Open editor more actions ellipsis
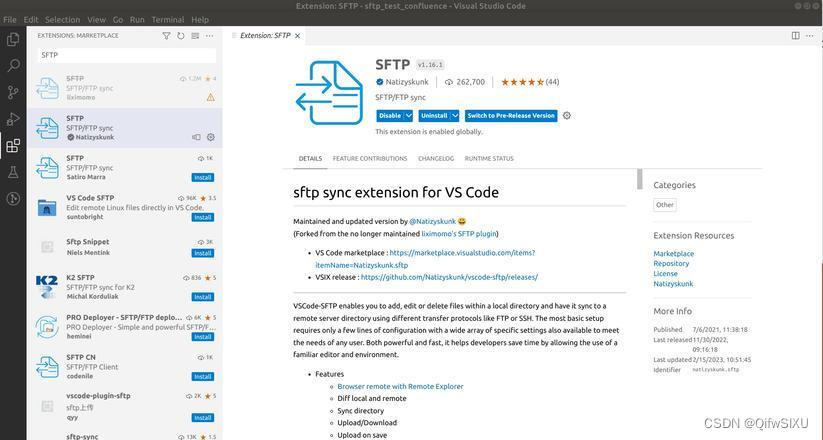823x440 pixels. [x=810, y=36]
